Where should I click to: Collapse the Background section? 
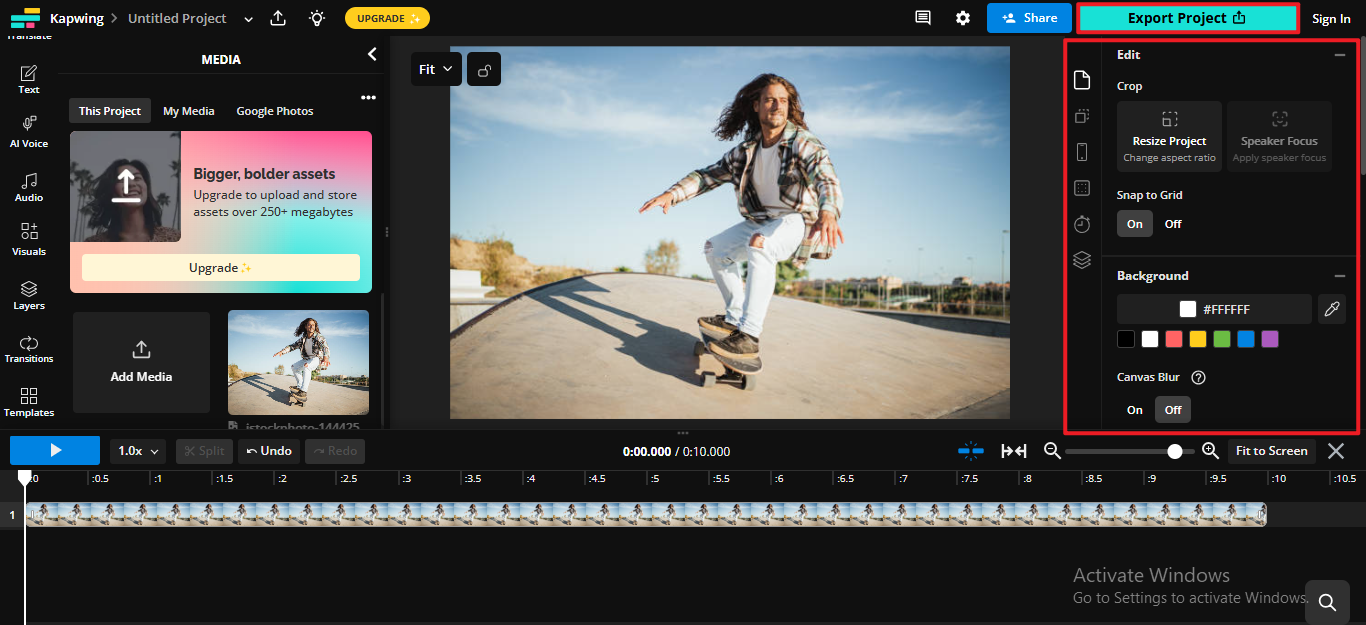(1340, 275)
